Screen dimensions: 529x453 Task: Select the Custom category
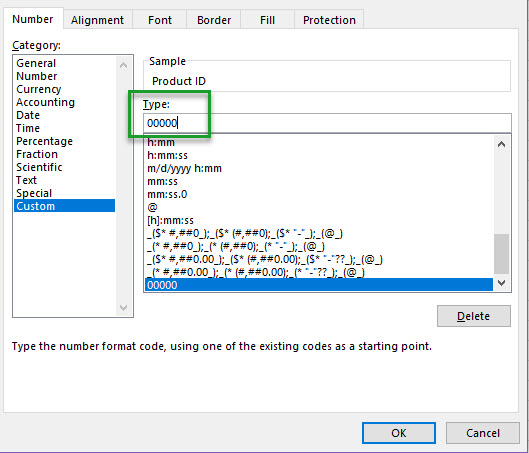tap(64, 206)
